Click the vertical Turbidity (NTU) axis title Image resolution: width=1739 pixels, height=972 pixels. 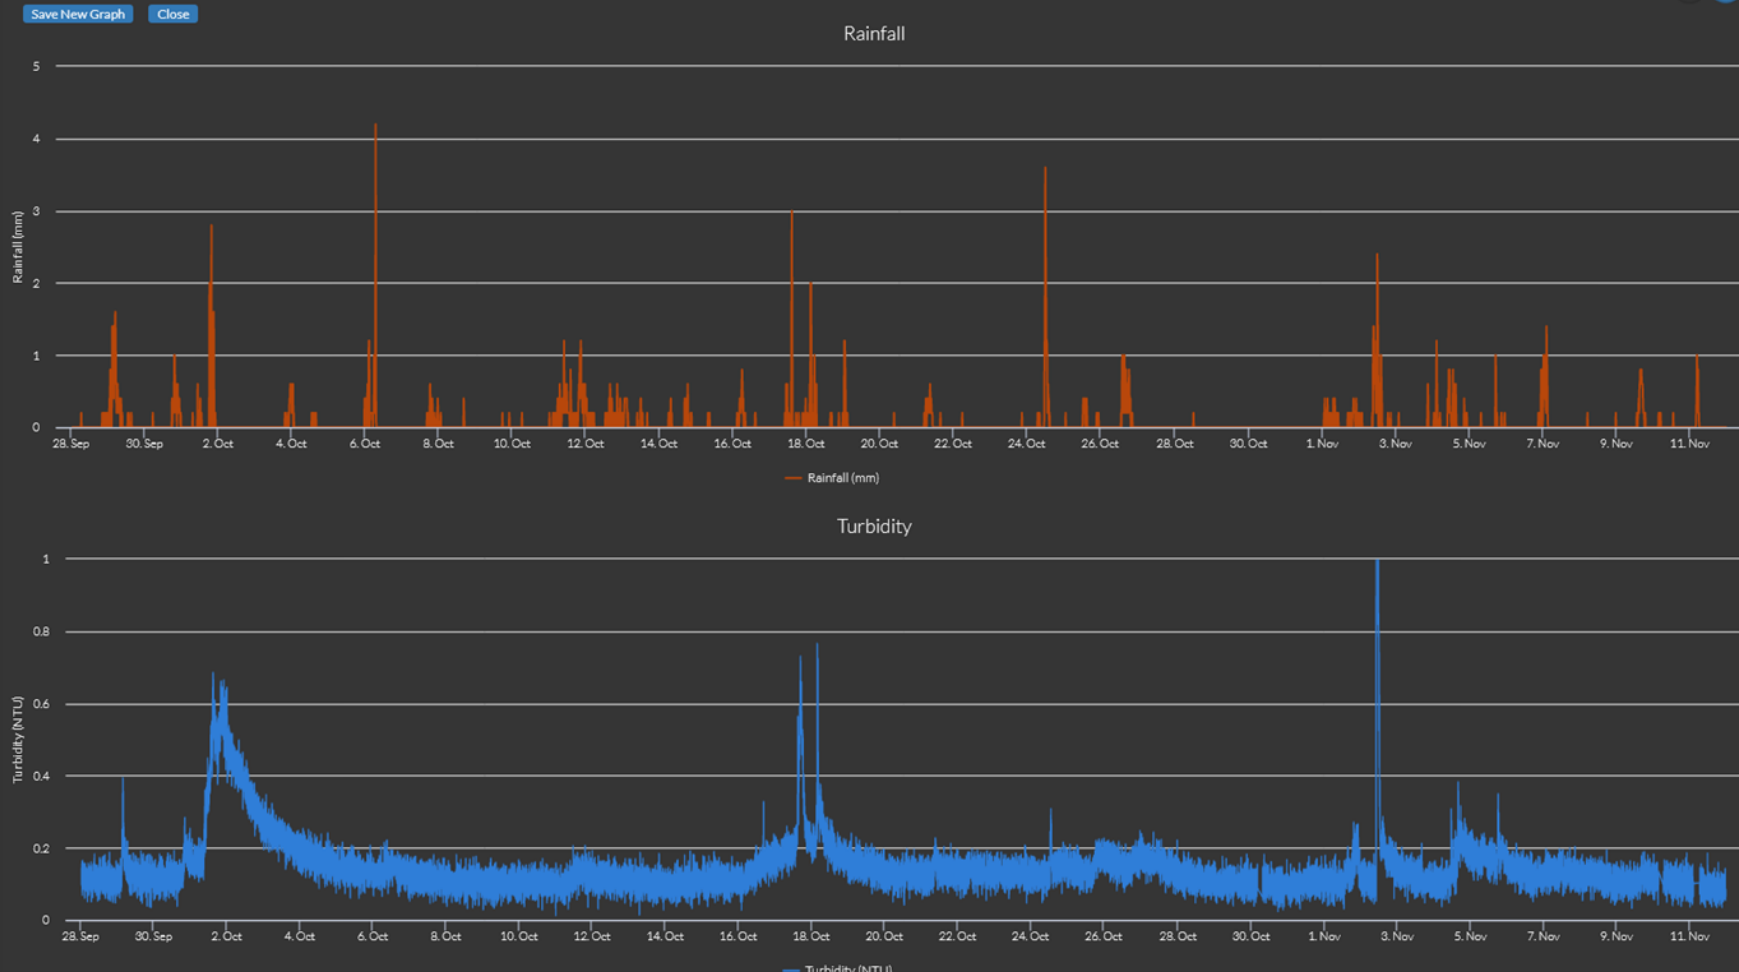click(x=17, y=740)
